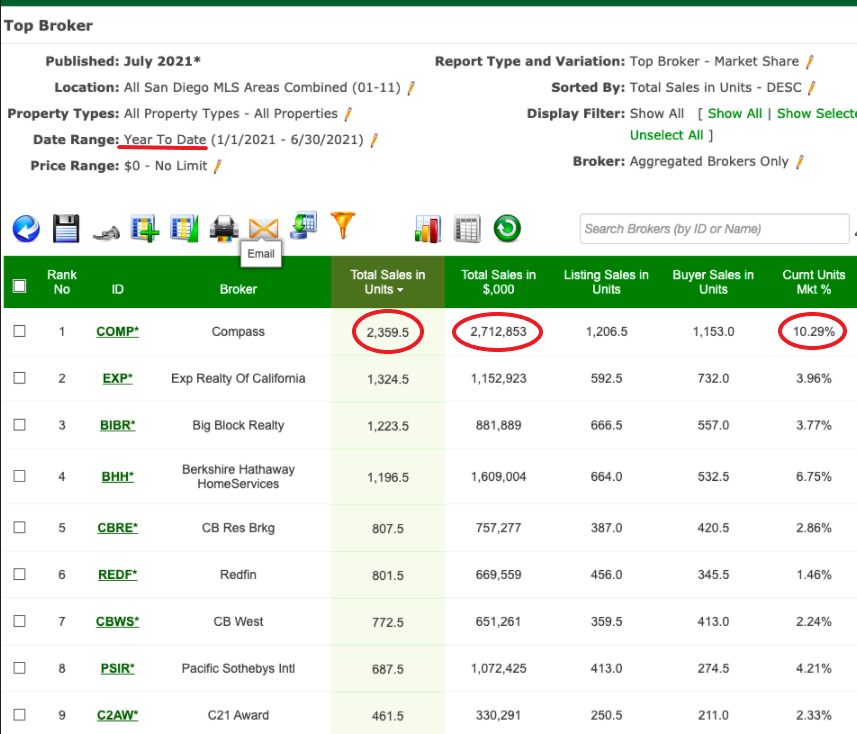Image resolution: width=857 pixels, height=734 pixels.
Task: Edit the Location pencil icon
Action: pyautogui.click(x=411, y=88)
